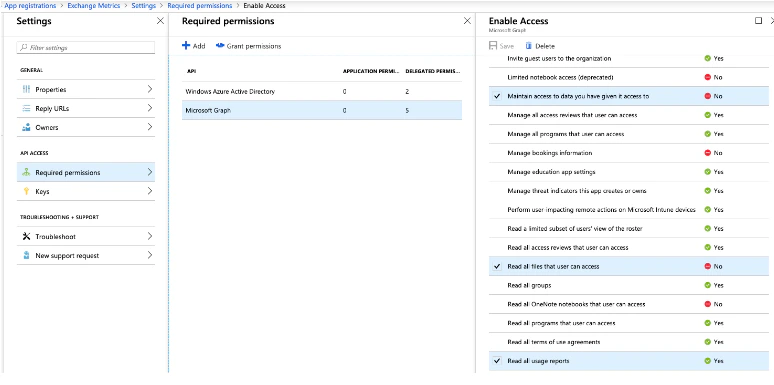Viewport: 774px width, 385px height.
Task: Select Windows Azure Active Directory API row
Action: click(322, 91)
